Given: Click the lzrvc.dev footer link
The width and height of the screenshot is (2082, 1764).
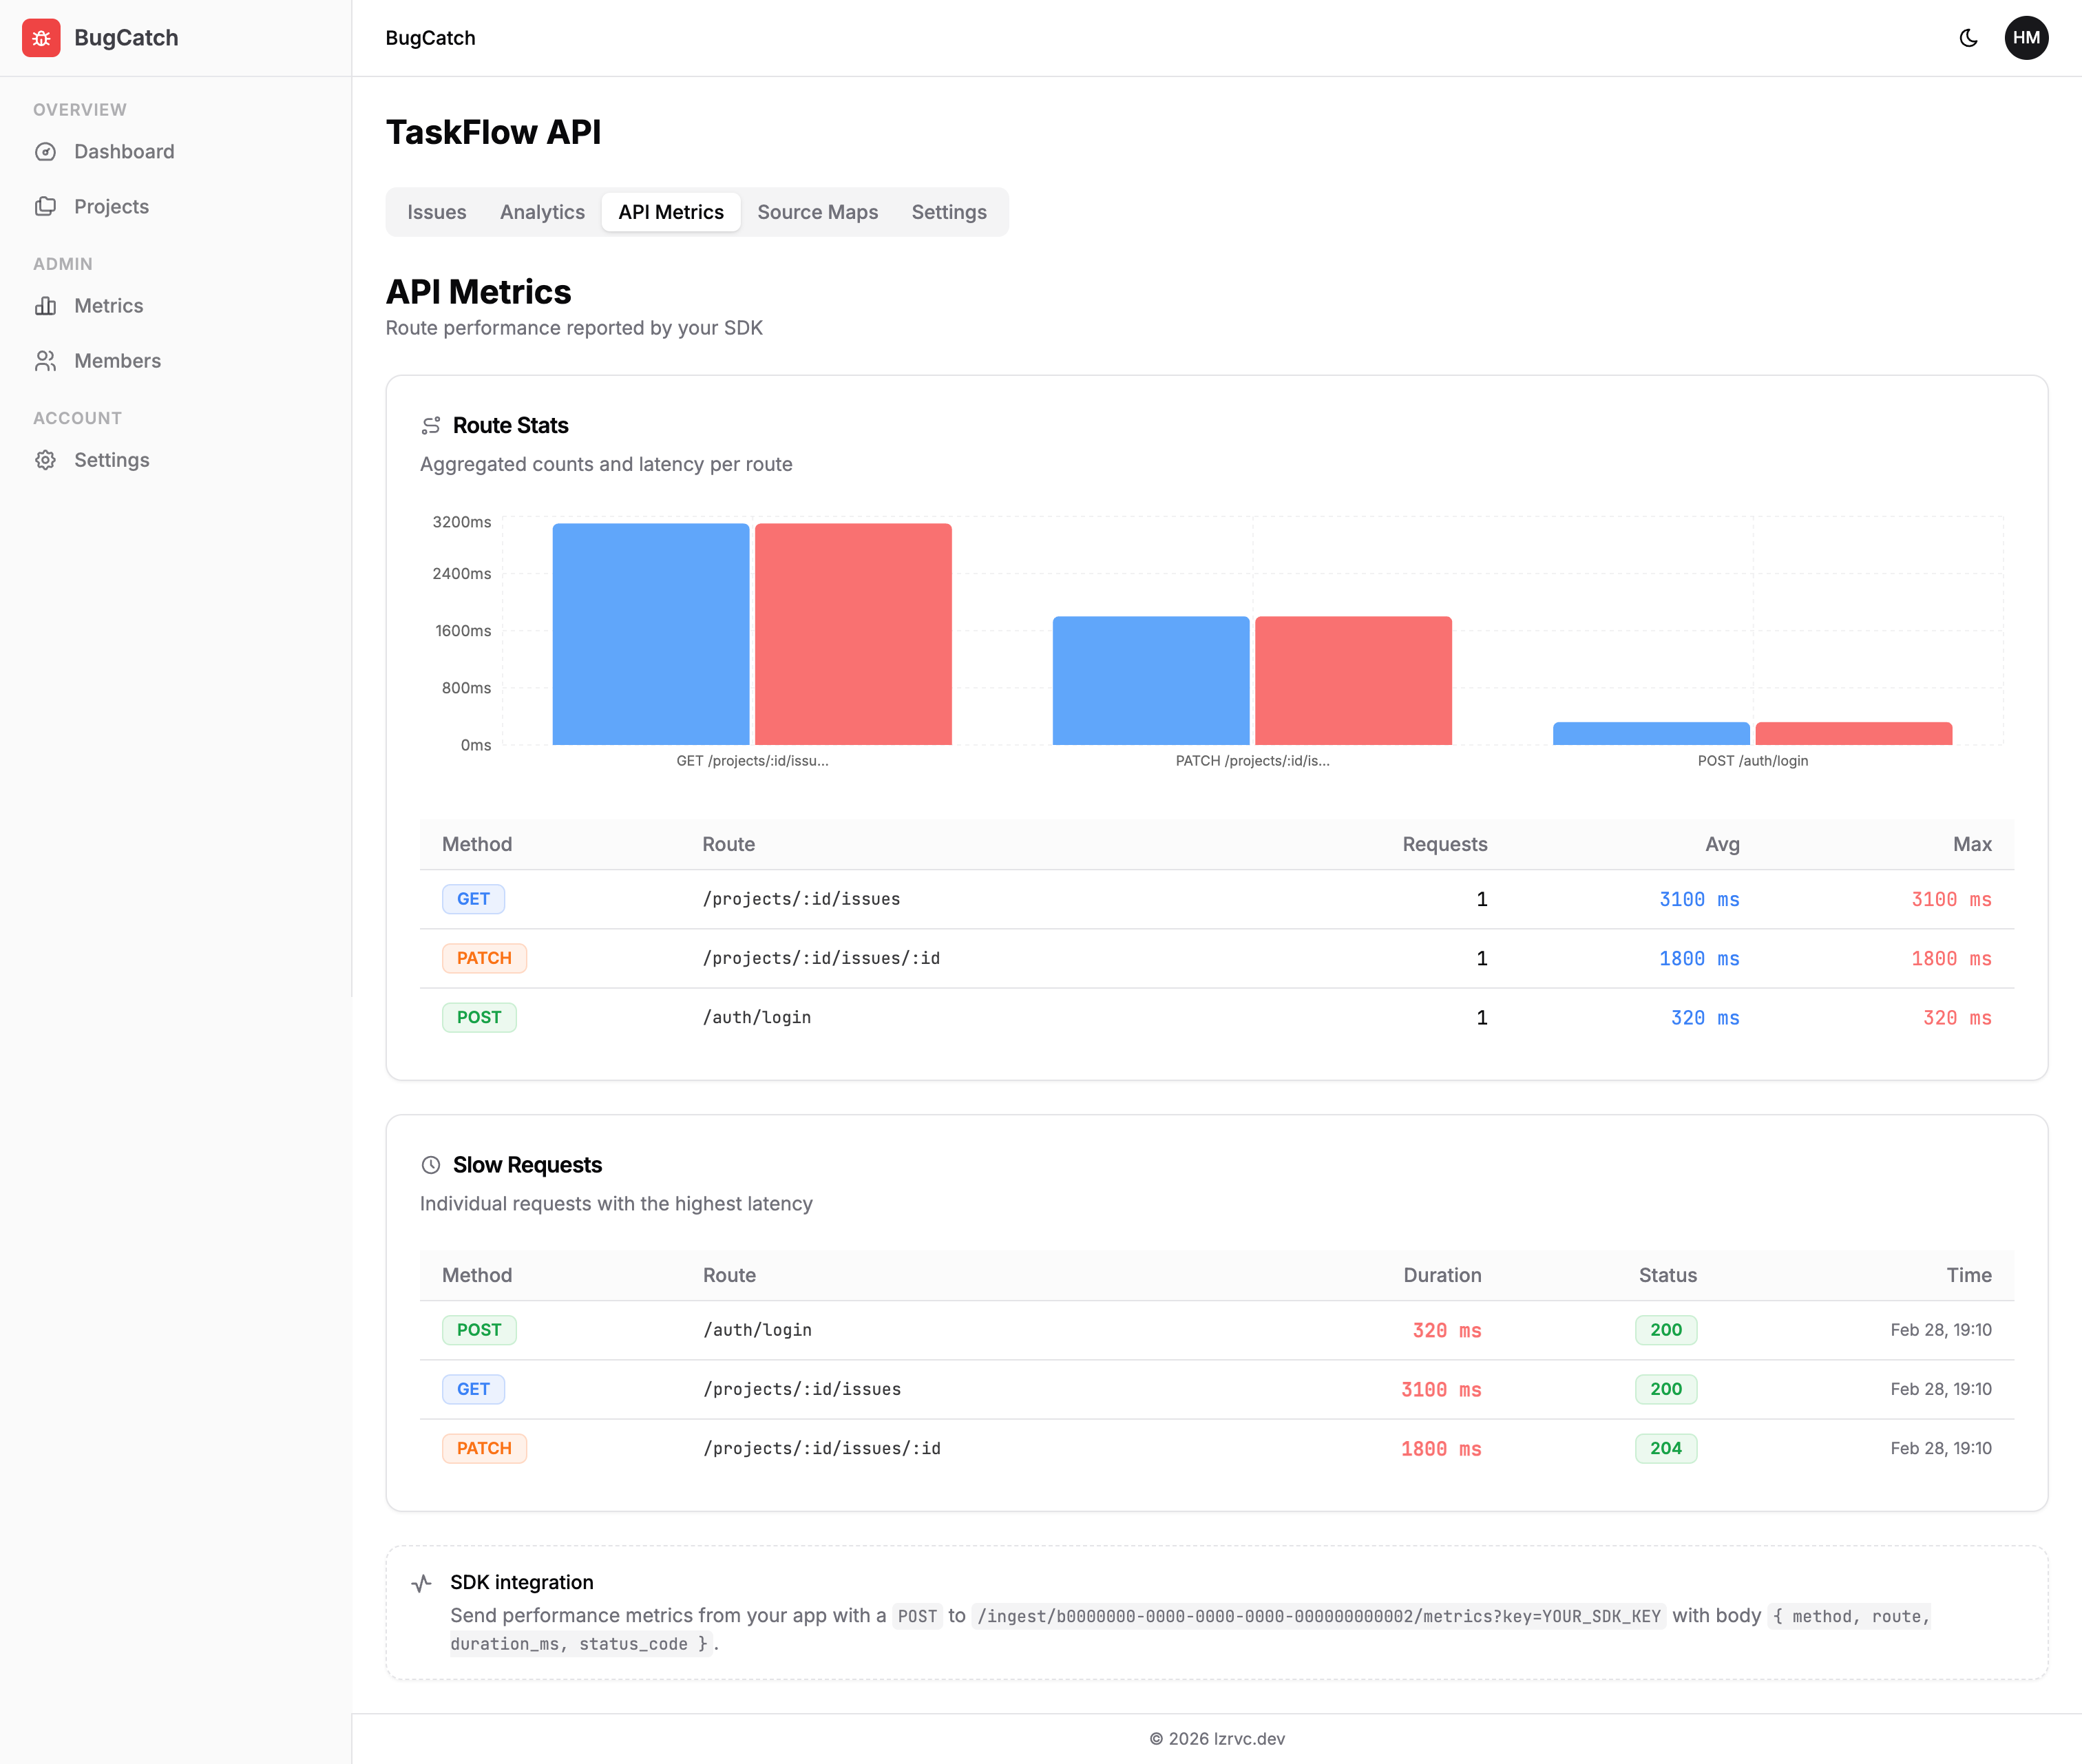Looking at the screenshot, I should point(1250,1738).
